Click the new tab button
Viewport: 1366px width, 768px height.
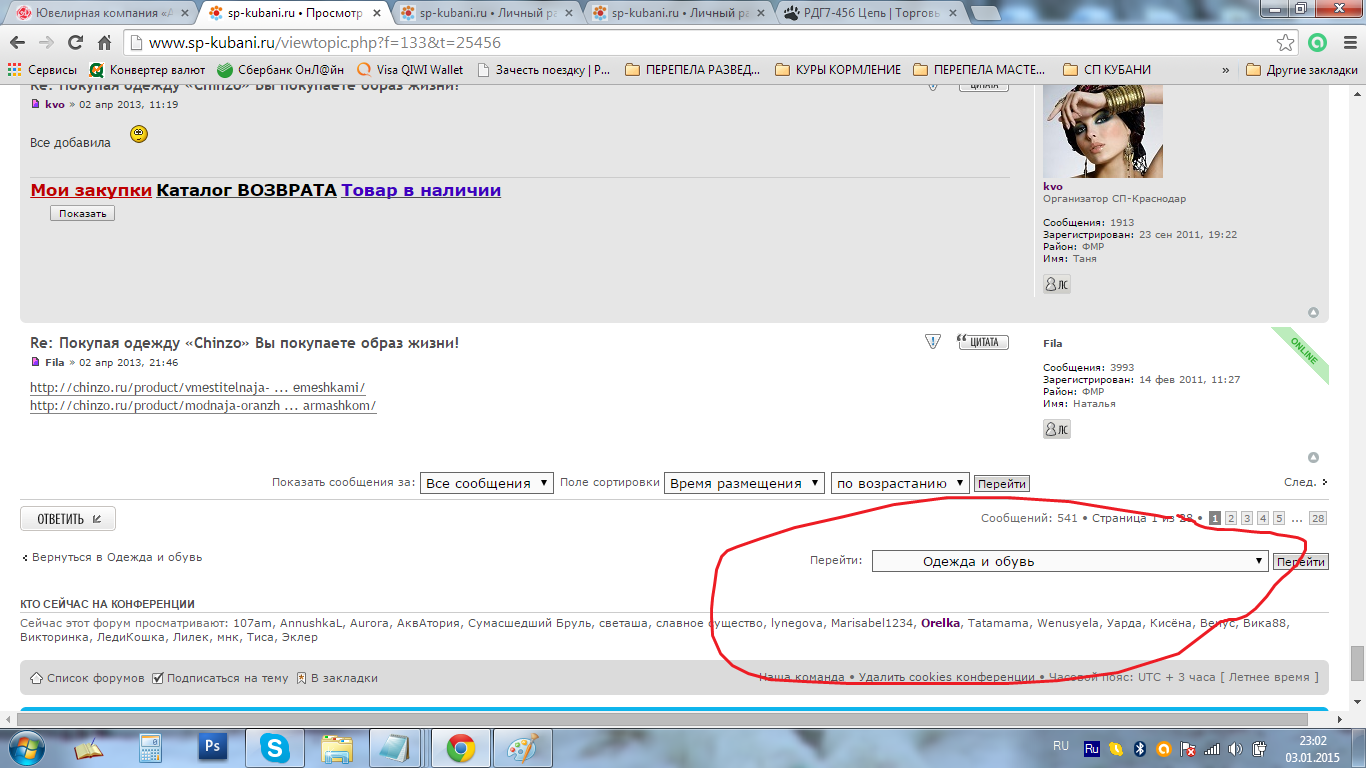pyautogui.click(x=986, y=14)
